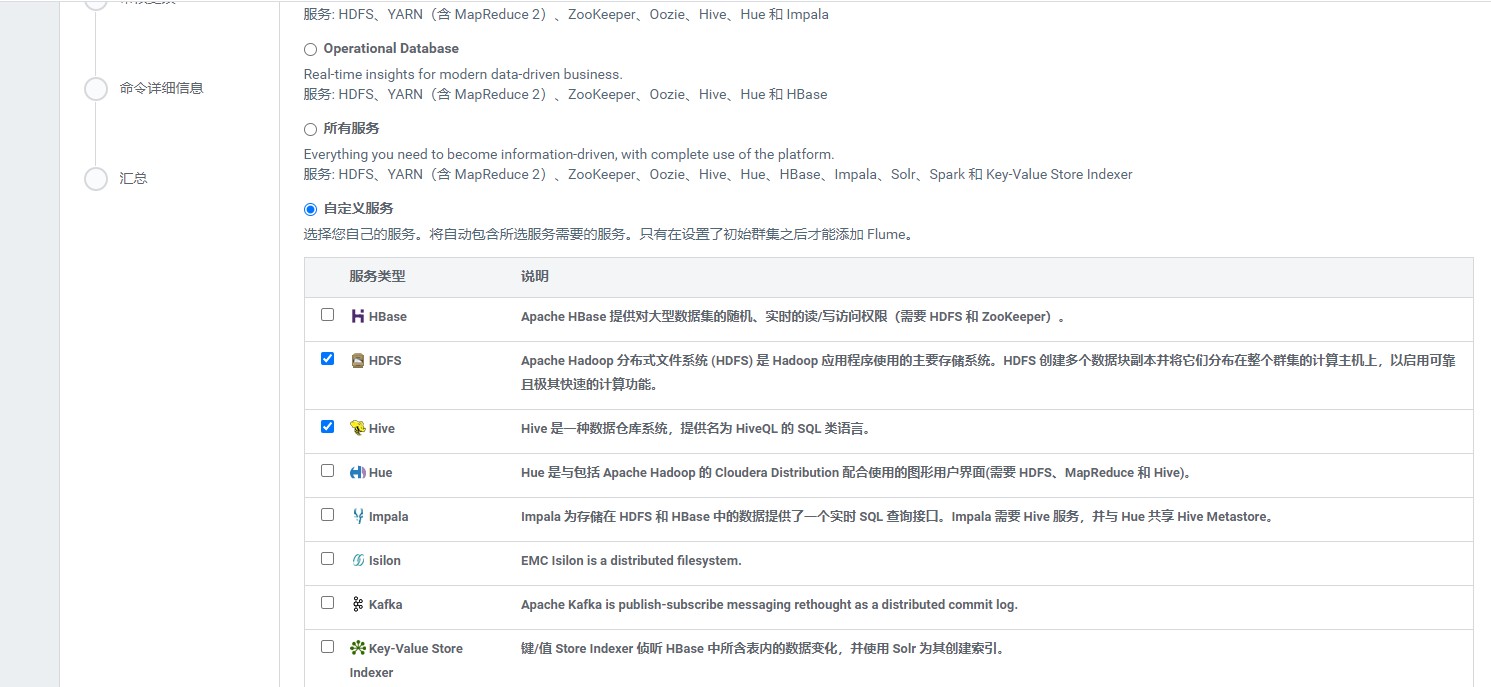Image resolution: width=1491 pixels, height=687 pixels.
Task: Click the Kafka service name
Action: (x=386, y=604)
